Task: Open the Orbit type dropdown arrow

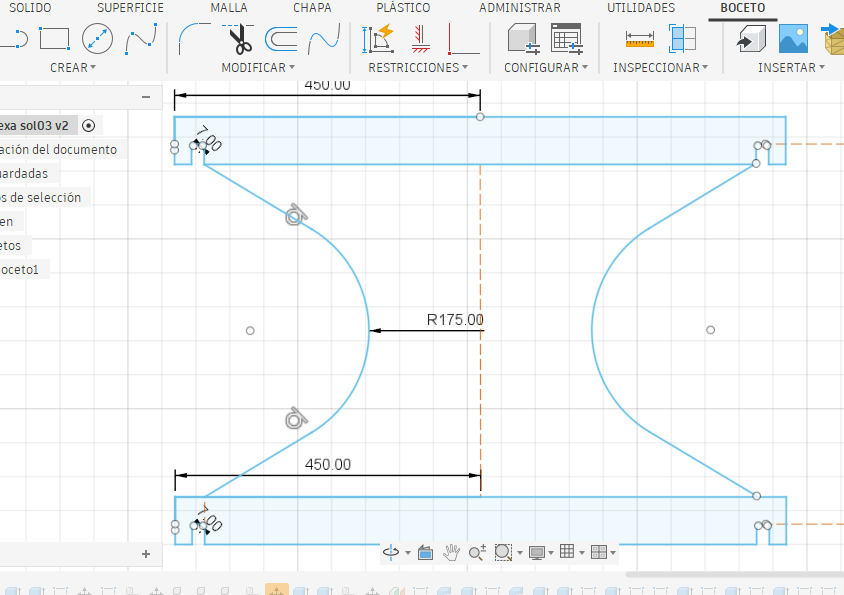Action: 407,552
